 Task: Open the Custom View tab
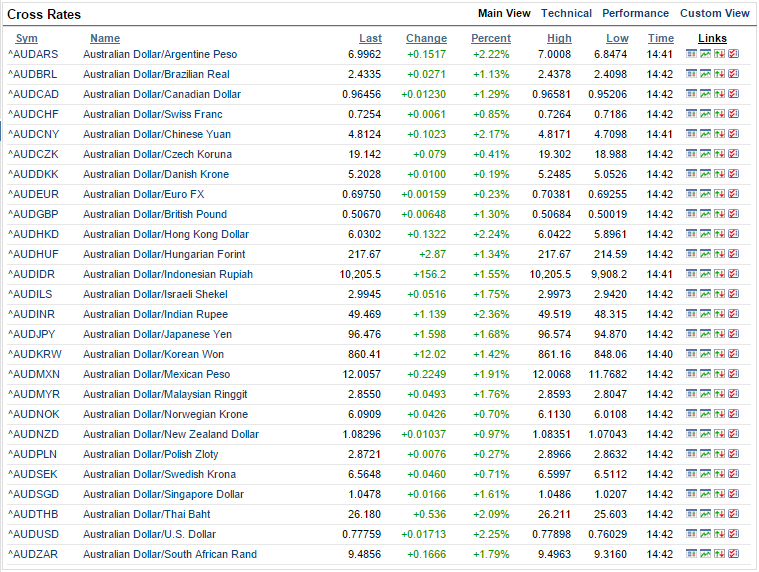pos(714,14)
